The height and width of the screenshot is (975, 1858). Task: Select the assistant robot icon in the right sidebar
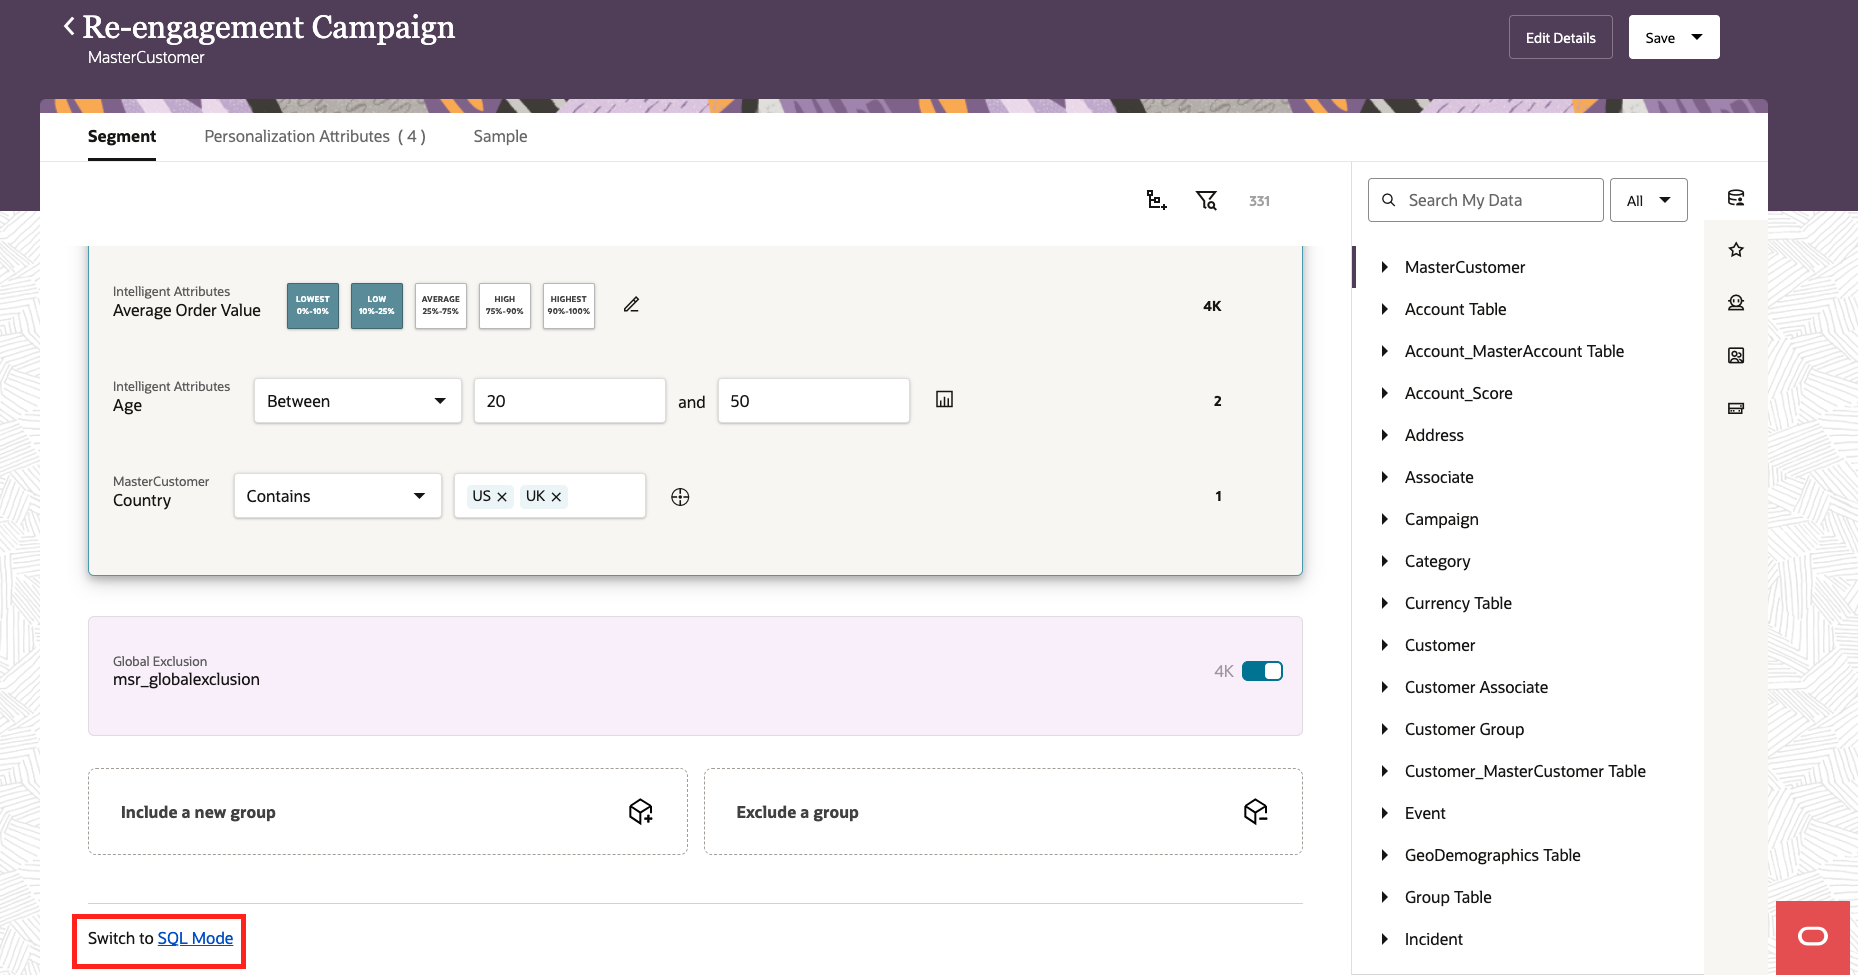click(x=1736, y=302)
